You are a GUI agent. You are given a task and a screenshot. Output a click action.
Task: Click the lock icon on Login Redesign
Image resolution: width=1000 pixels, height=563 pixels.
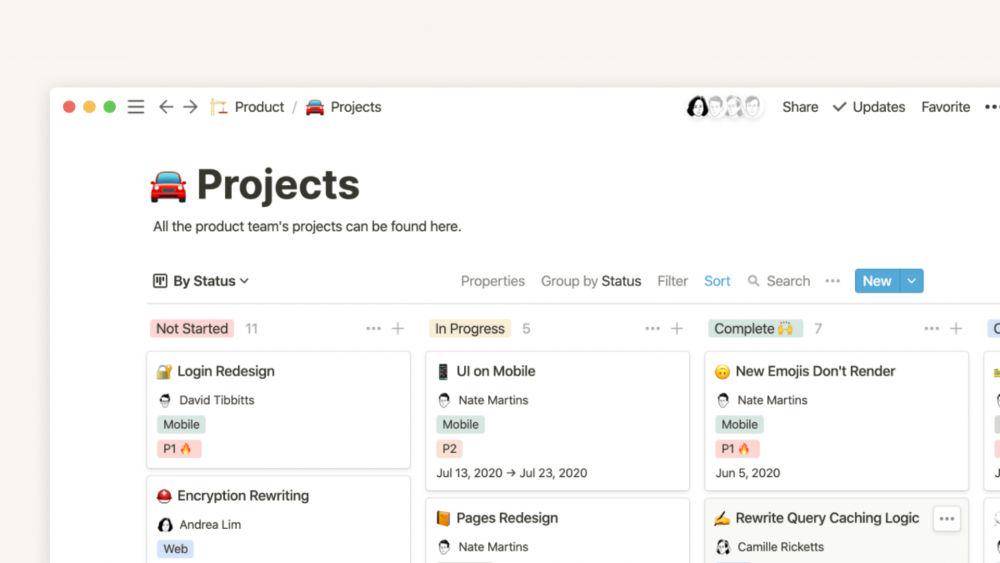coord(165,372)
